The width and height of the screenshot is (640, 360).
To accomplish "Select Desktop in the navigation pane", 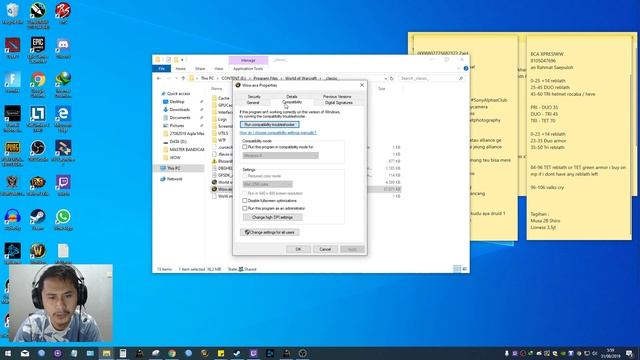I will click(x=177, y=102).
